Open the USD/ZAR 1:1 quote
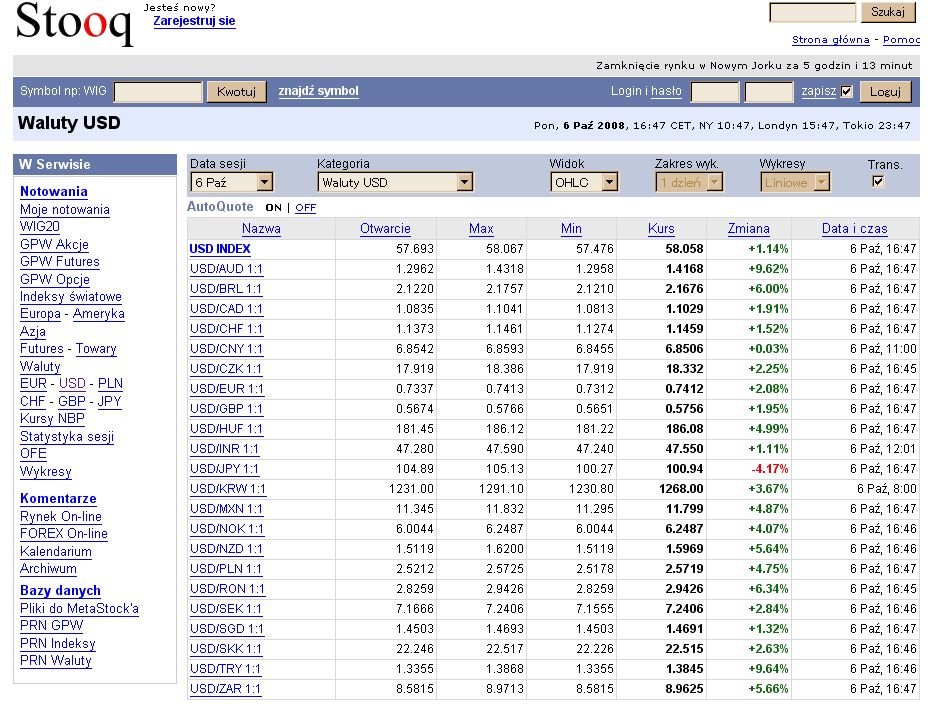Image resolution: width=935 pixels, height=714 pixels. click(225, 689)
